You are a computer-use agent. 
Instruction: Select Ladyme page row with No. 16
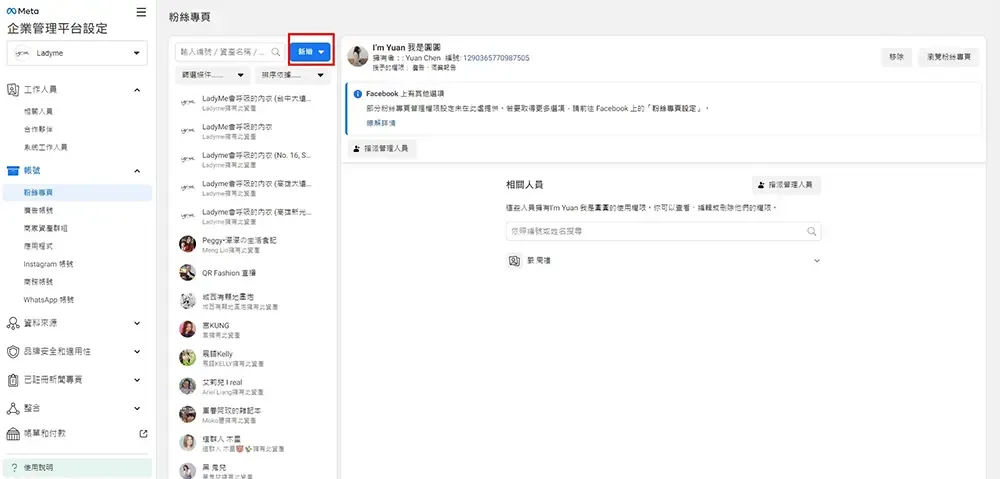point(253,159)
